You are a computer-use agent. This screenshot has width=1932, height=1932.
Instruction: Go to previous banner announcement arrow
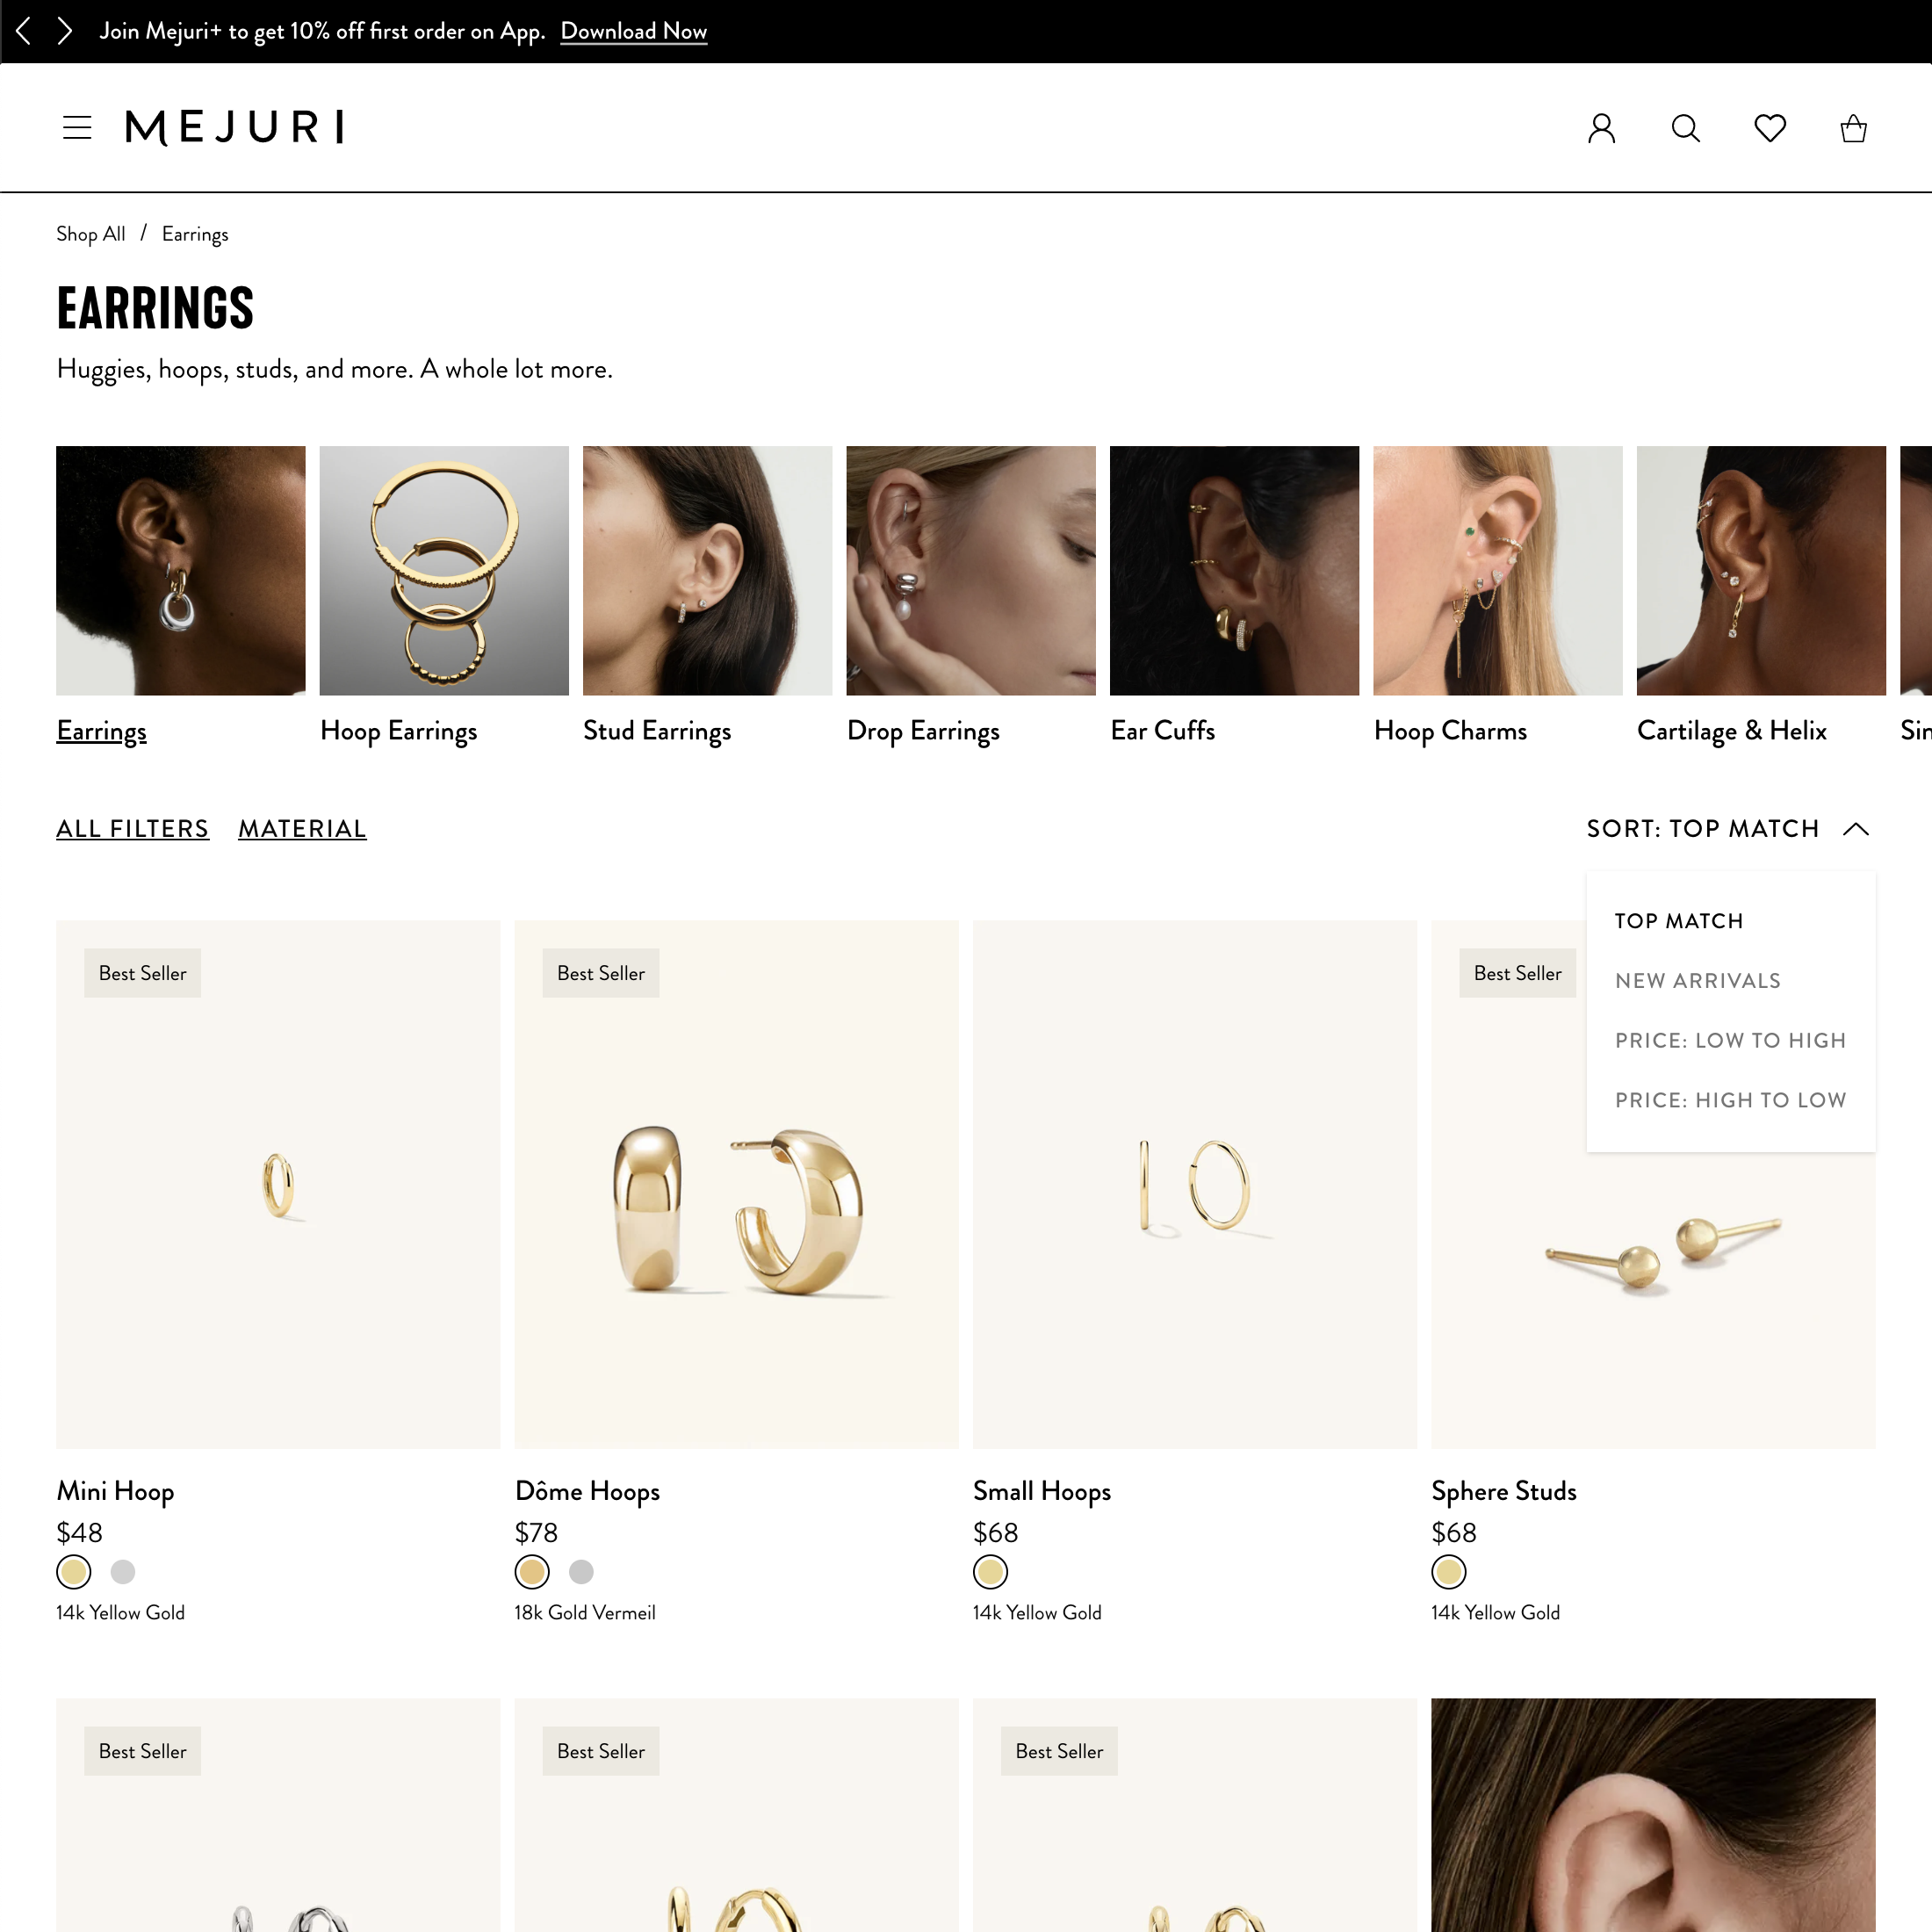[24, 31]
